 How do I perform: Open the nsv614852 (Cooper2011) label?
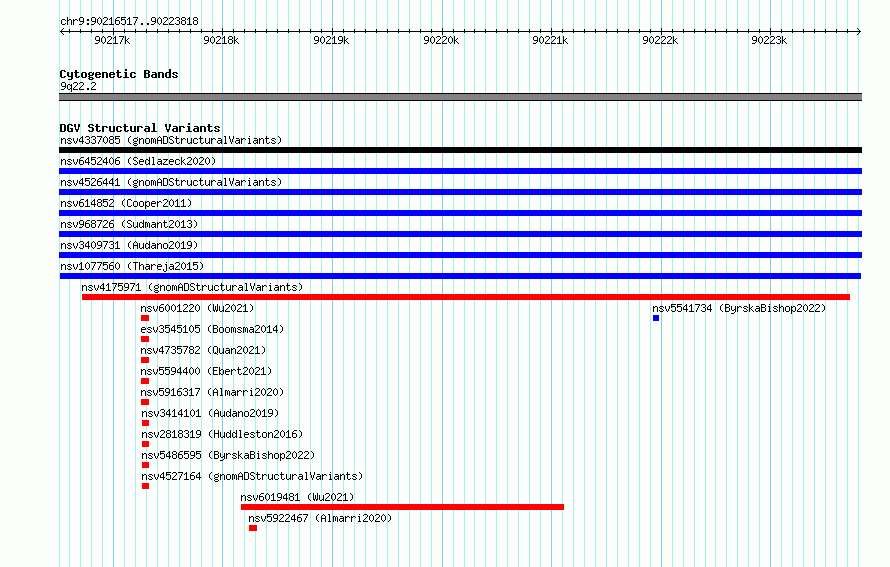click(x=126, y=203)
